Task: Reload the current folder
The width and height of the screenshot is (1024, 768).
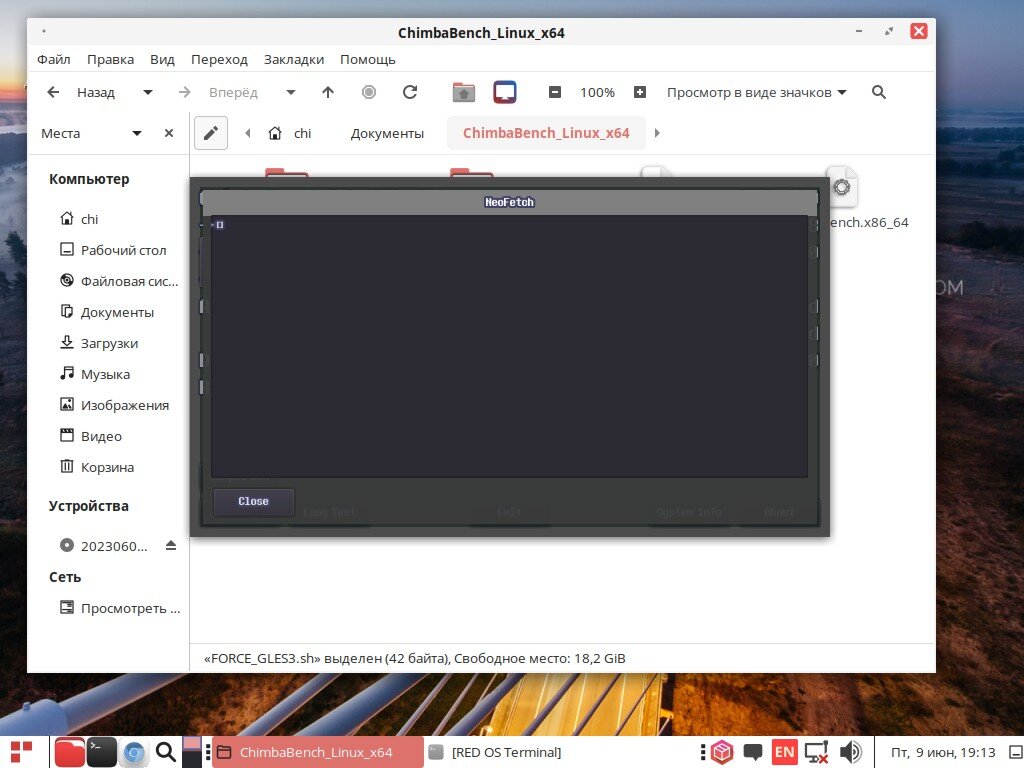Action: tap(410, 92)
